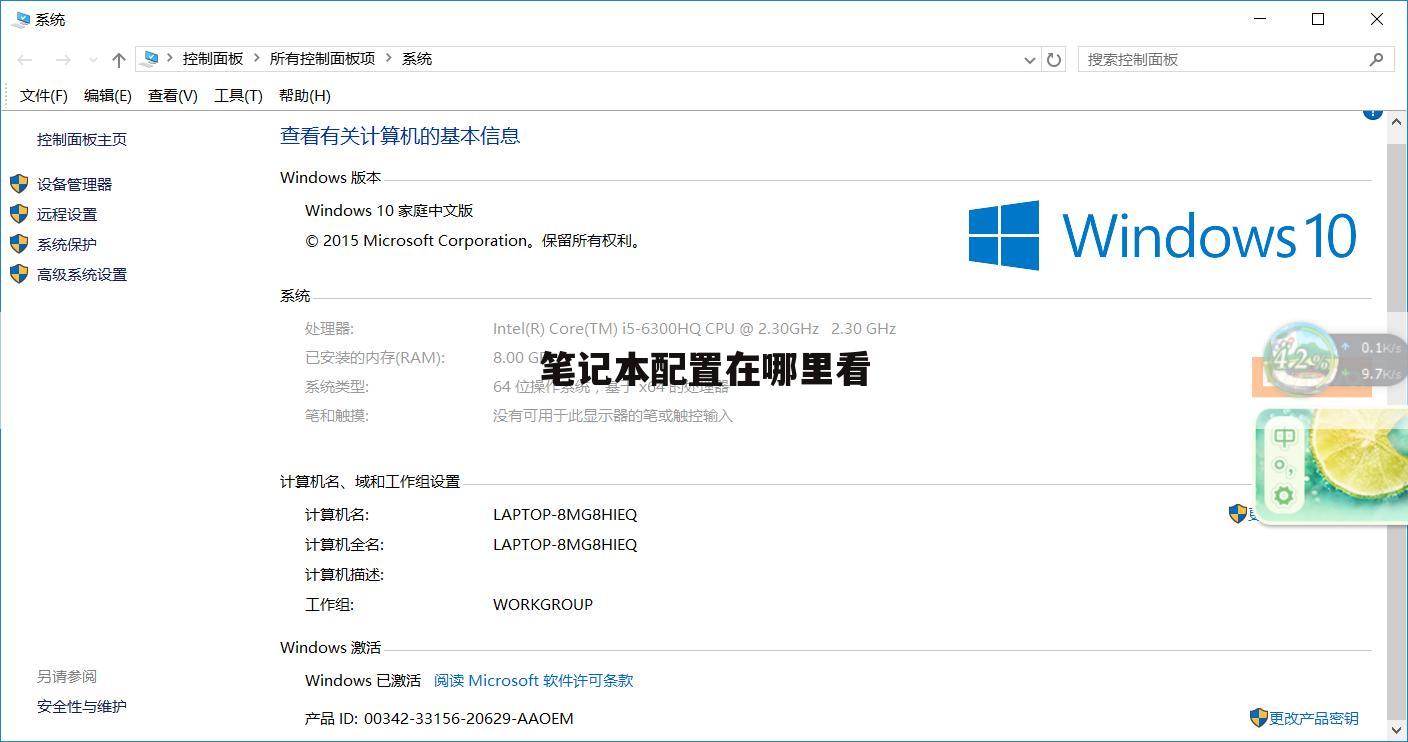Image resolution: width=1408 pixels, height=742 pixels.
Task: Click the blue help icon at top right
Action: click(x=1373, y=113)
